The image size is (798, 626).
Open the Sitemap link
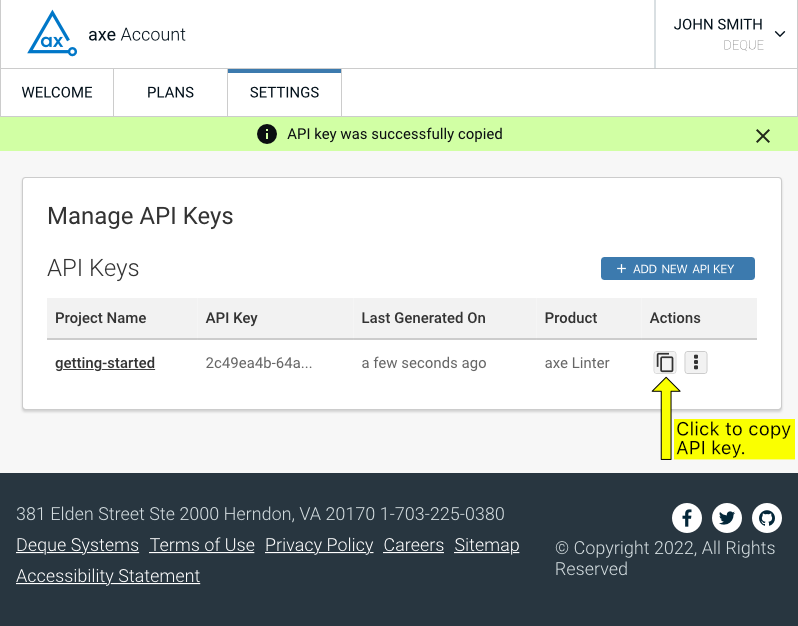point(487,545)
